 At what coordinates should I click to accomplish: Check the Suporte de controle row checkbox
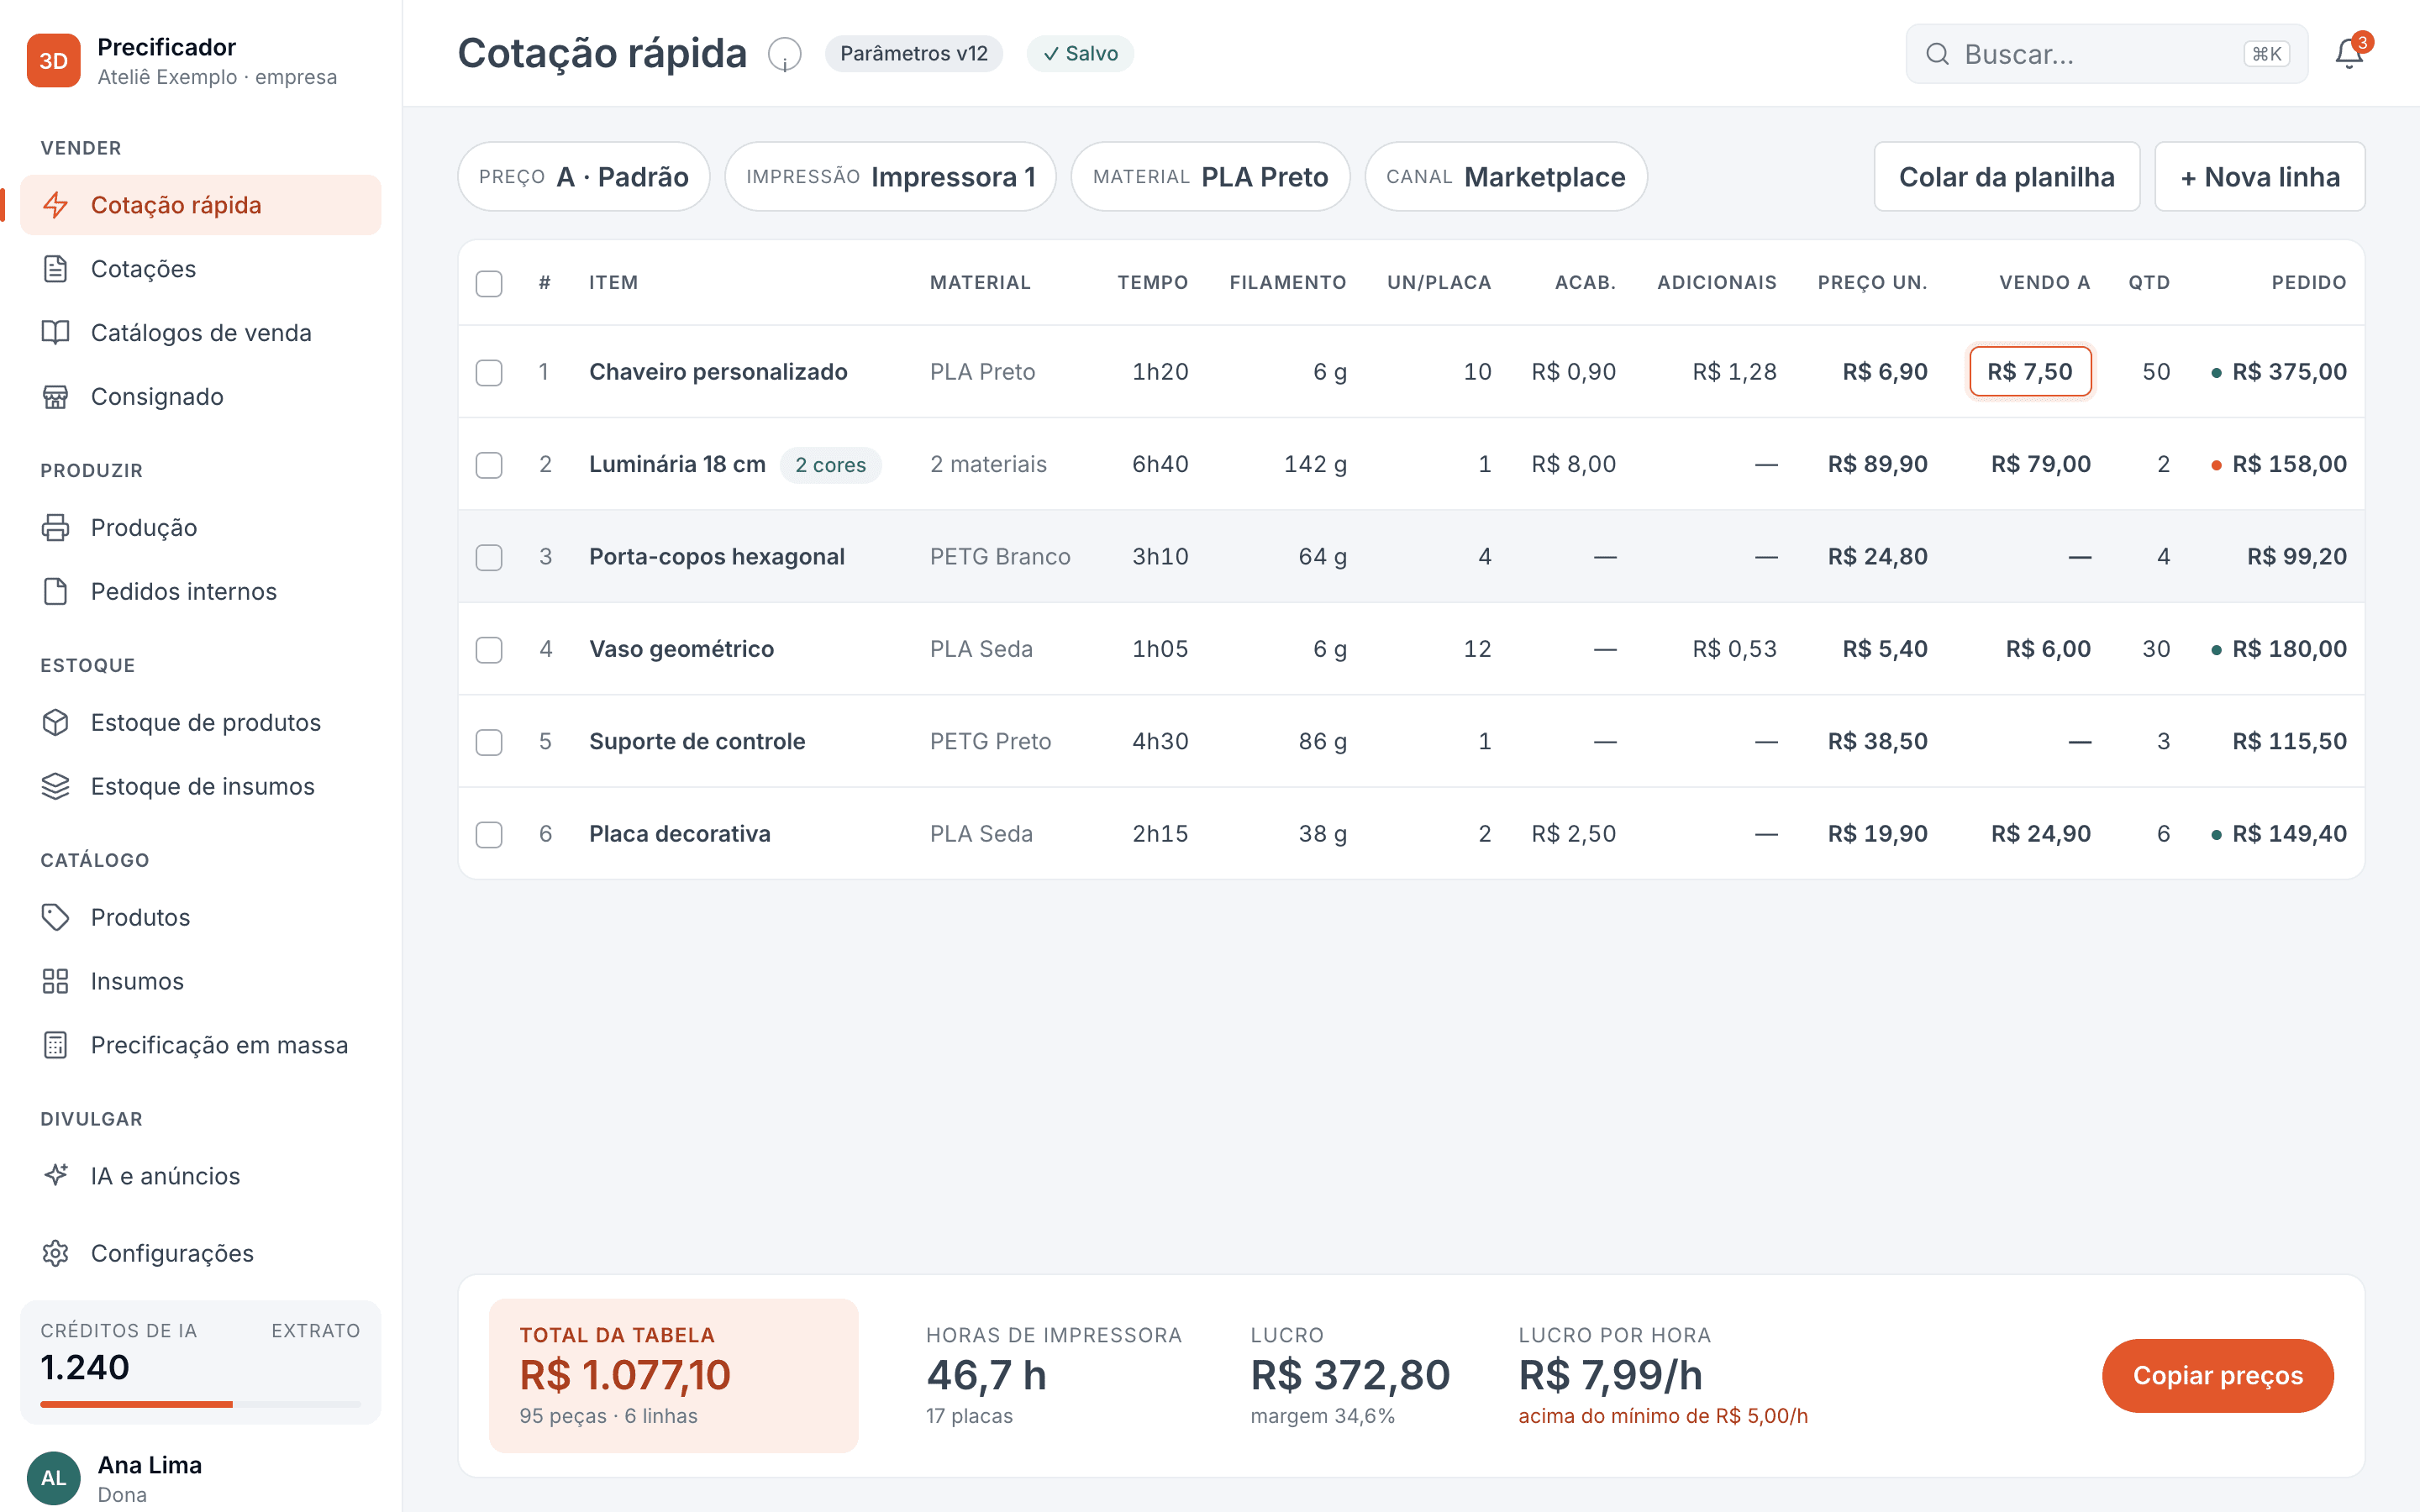(489, 742)
